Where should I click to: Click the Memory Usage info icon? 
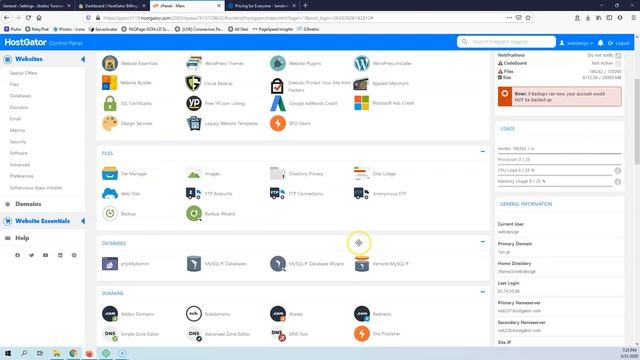[x=618, y=182]
